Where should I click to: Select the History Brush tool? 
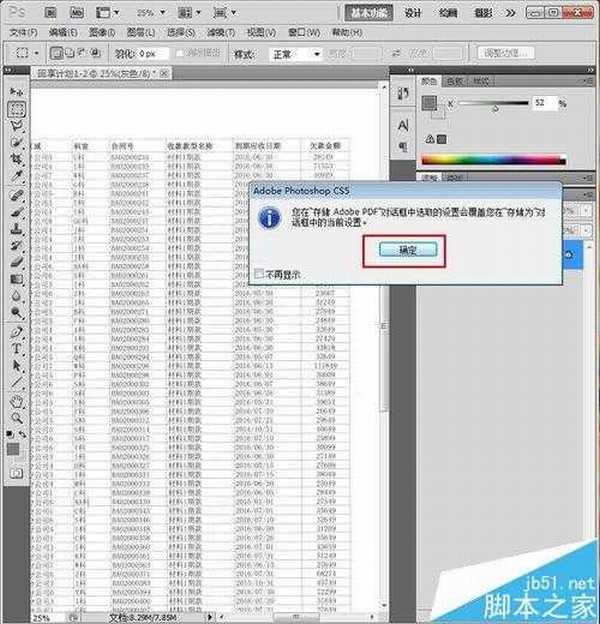pos(17,246)
